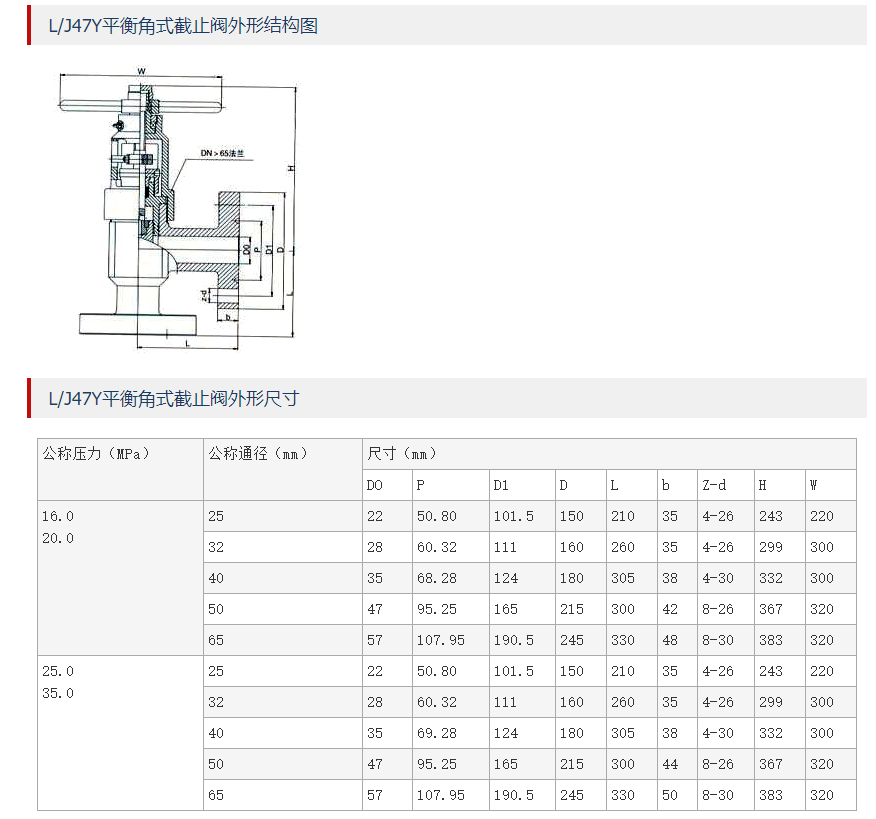Select D1 value 101.5 in the 16.0/20.0 group
The image size is (876, 819).
pos(513,516)
